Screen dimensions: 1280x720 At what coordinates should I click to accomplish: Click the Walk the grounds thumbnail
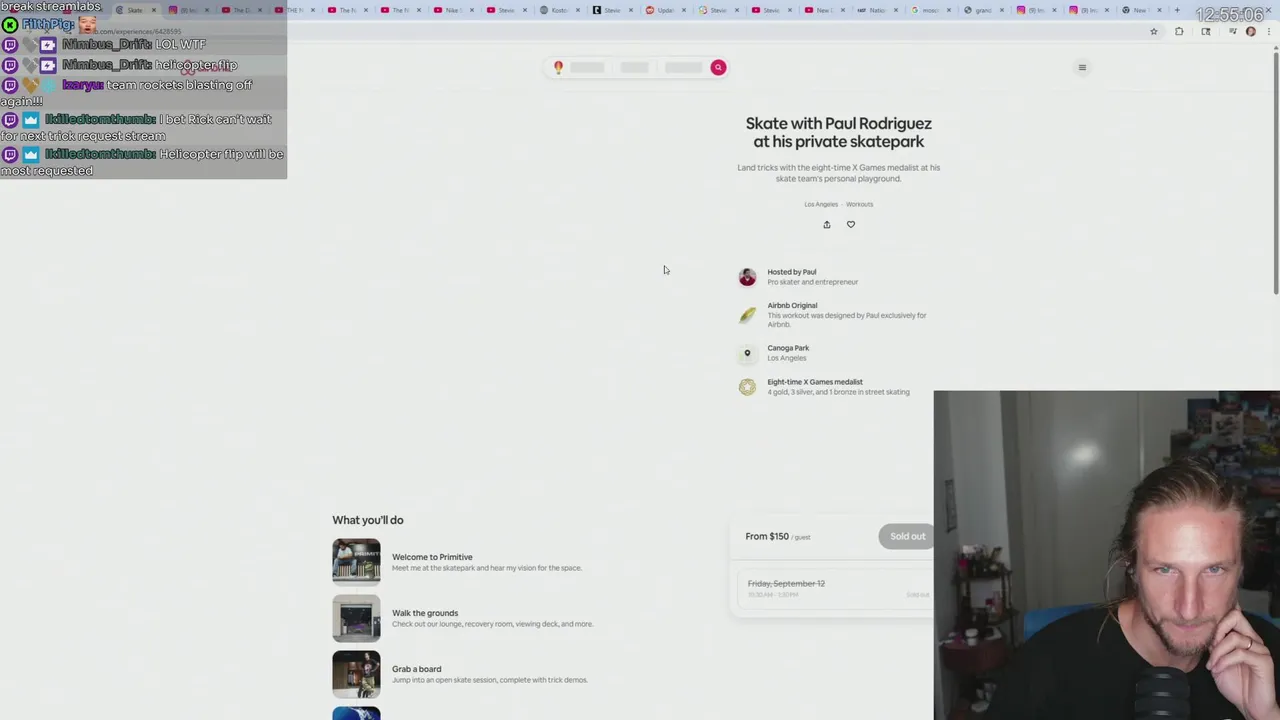pos(356,618)
